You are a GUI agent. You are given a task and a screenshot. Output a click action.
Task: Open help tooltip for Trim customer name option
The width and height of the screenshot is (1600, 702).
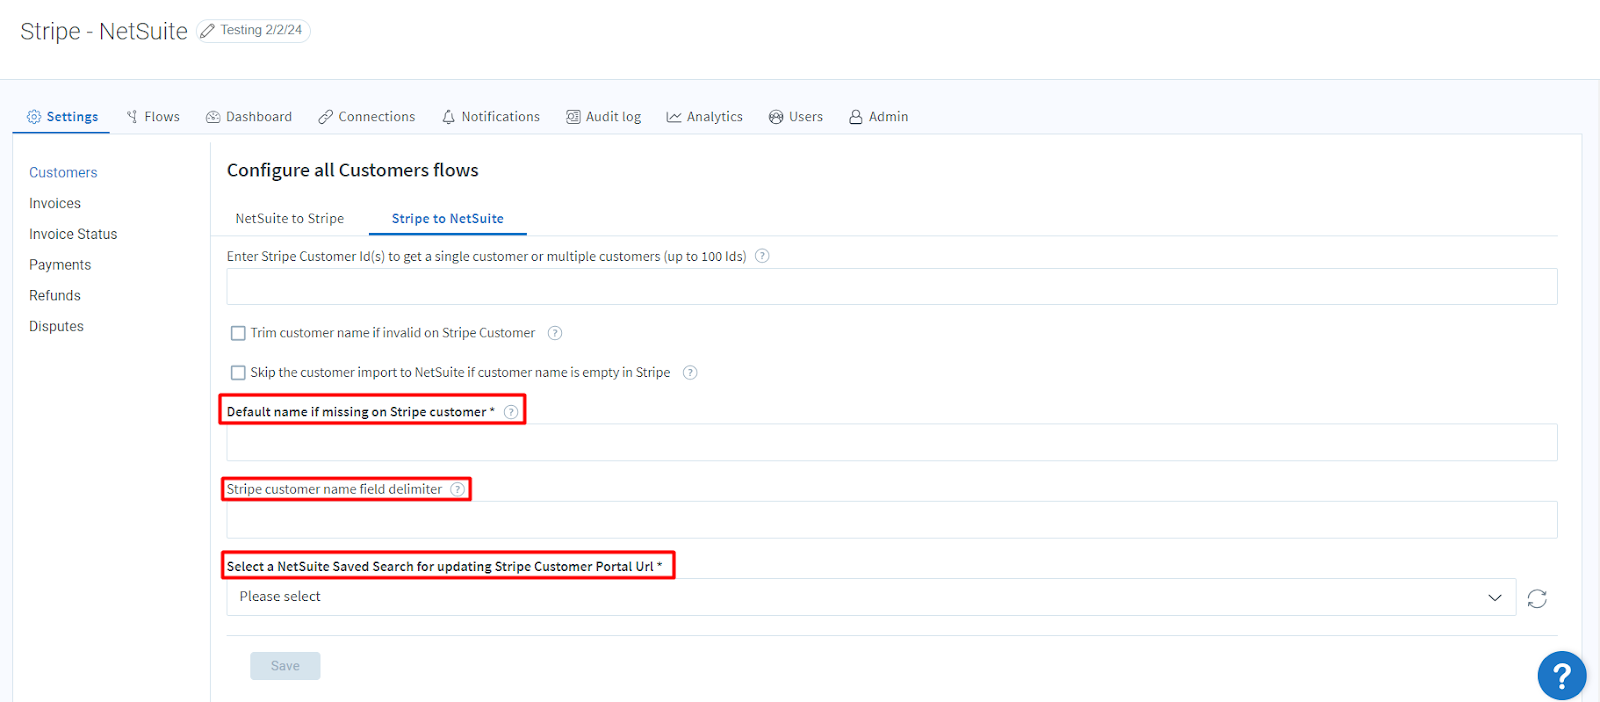555,333
